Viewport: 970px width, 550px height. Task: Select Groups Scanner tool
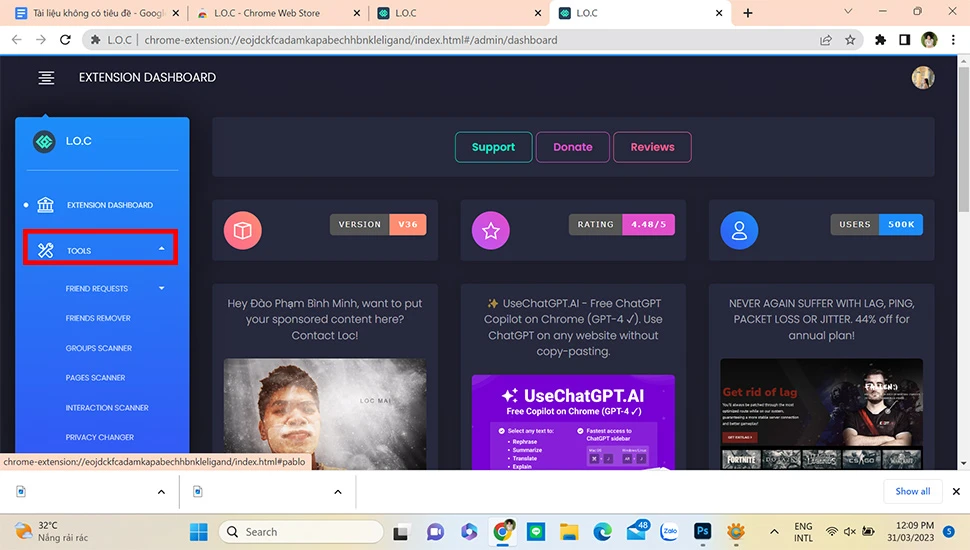point(99,348)
